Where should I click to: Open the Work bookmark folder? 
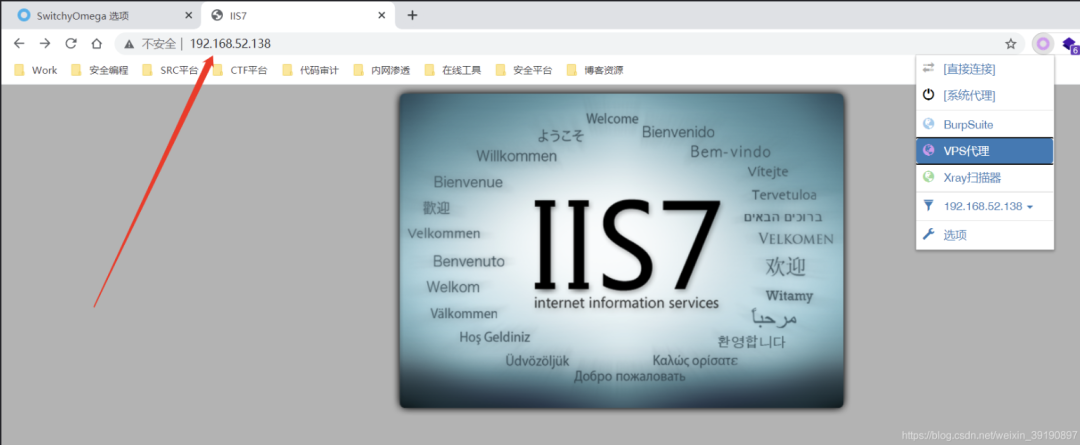(37, 70)
